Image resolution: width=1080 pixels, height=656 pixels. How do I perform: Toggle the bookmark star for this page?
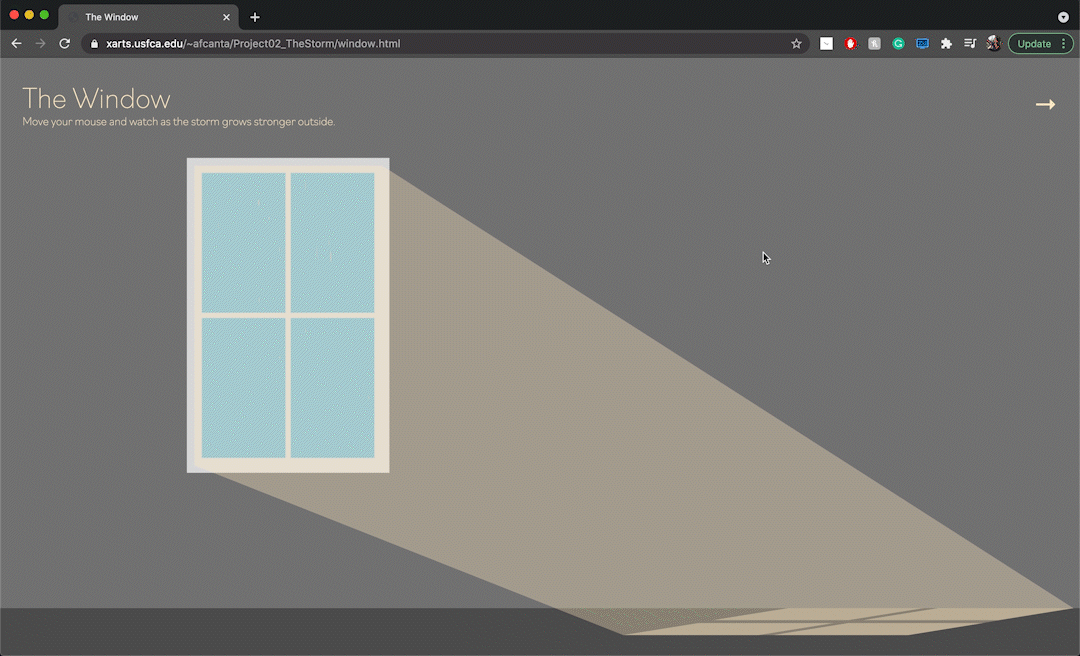tap(796, 43)
